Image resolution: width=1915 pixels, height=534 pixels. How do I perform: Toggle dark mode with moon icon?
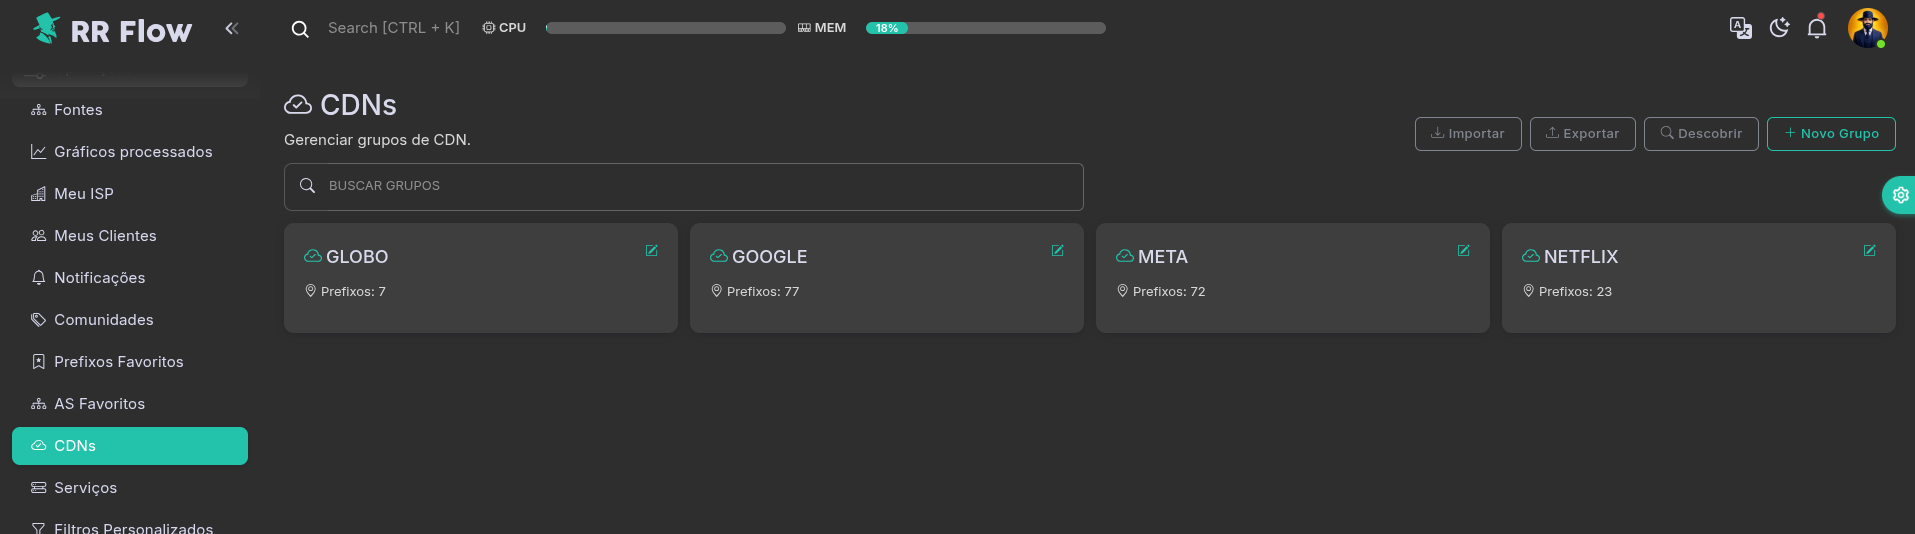[x=1779, y=28]
